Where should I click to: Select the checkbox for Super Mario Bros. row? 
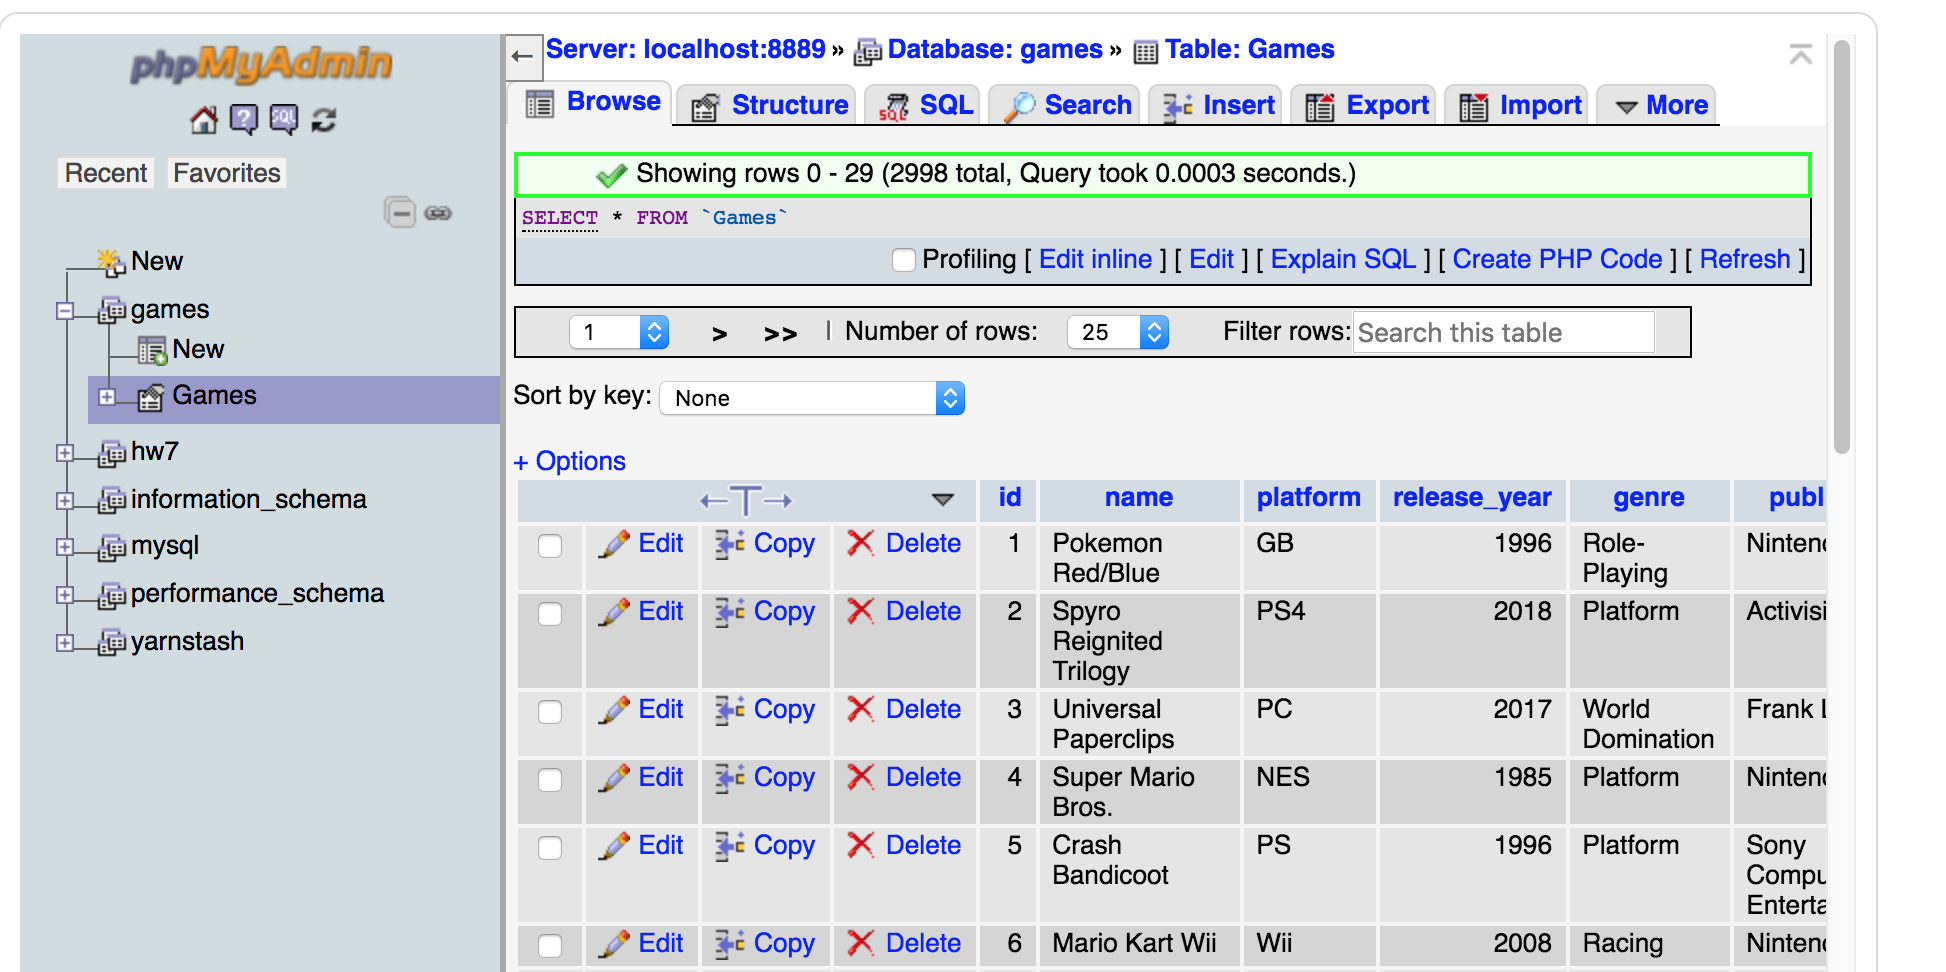[x=550, y=780]
